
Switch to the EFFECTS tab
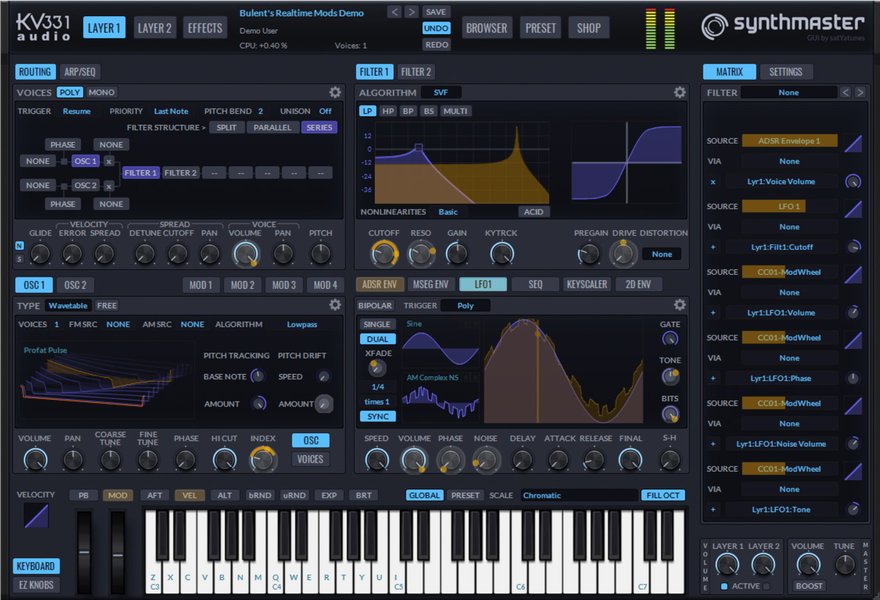pos(205,28)
